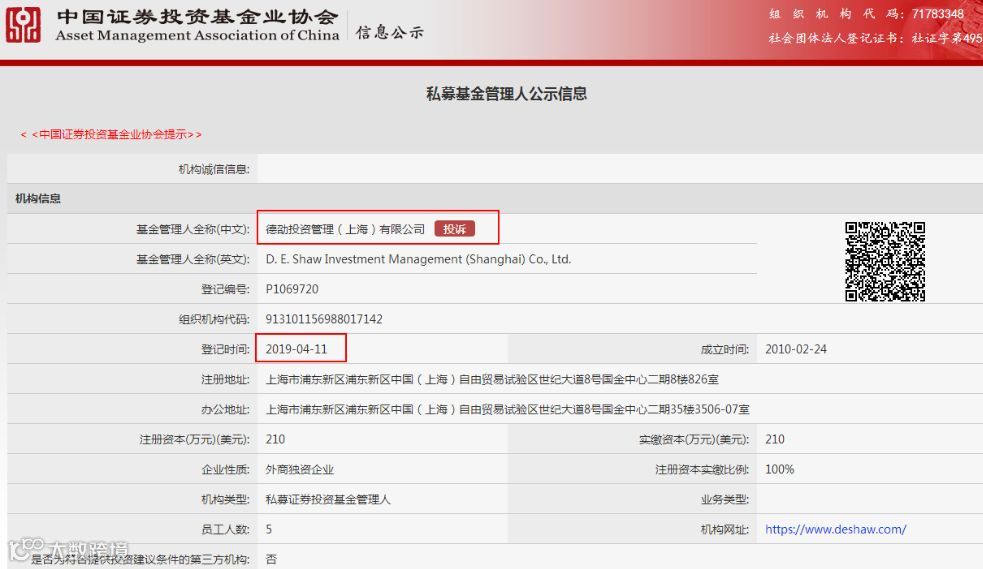The image size is (983, 569).
Task: Click the 实缴资本(万元)(美元) label
Action: (x=694, y=439)
